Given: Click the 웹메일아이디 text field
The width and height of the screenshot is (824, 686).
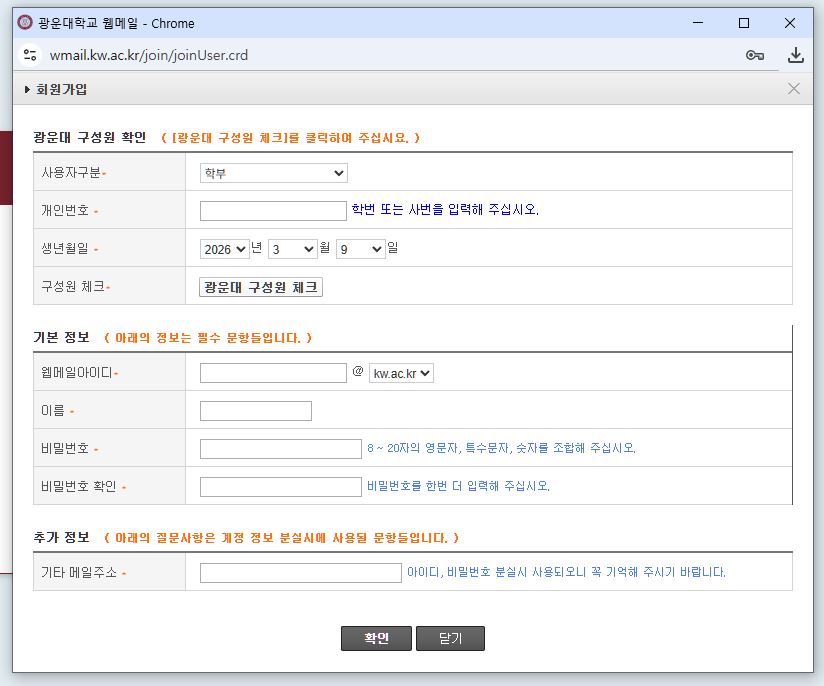Looking at the screenshot, I should click(x=273, y=373).
